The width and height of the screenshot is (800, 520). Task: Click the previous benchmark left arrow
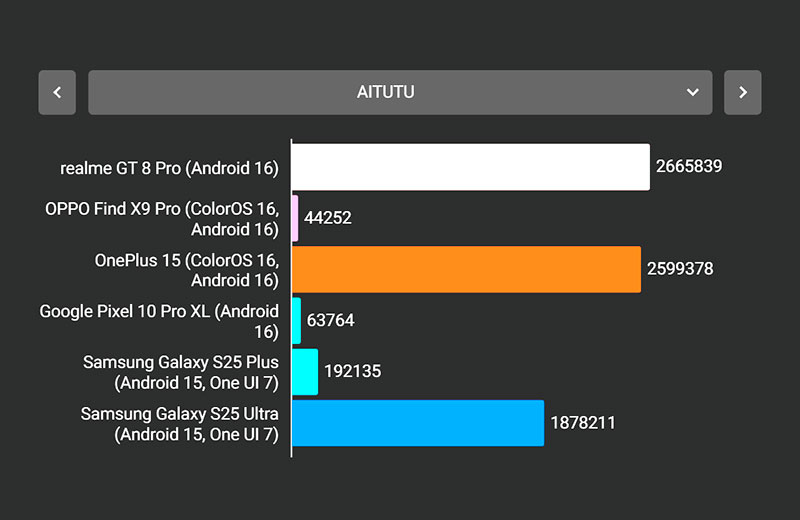coord(57,92)
